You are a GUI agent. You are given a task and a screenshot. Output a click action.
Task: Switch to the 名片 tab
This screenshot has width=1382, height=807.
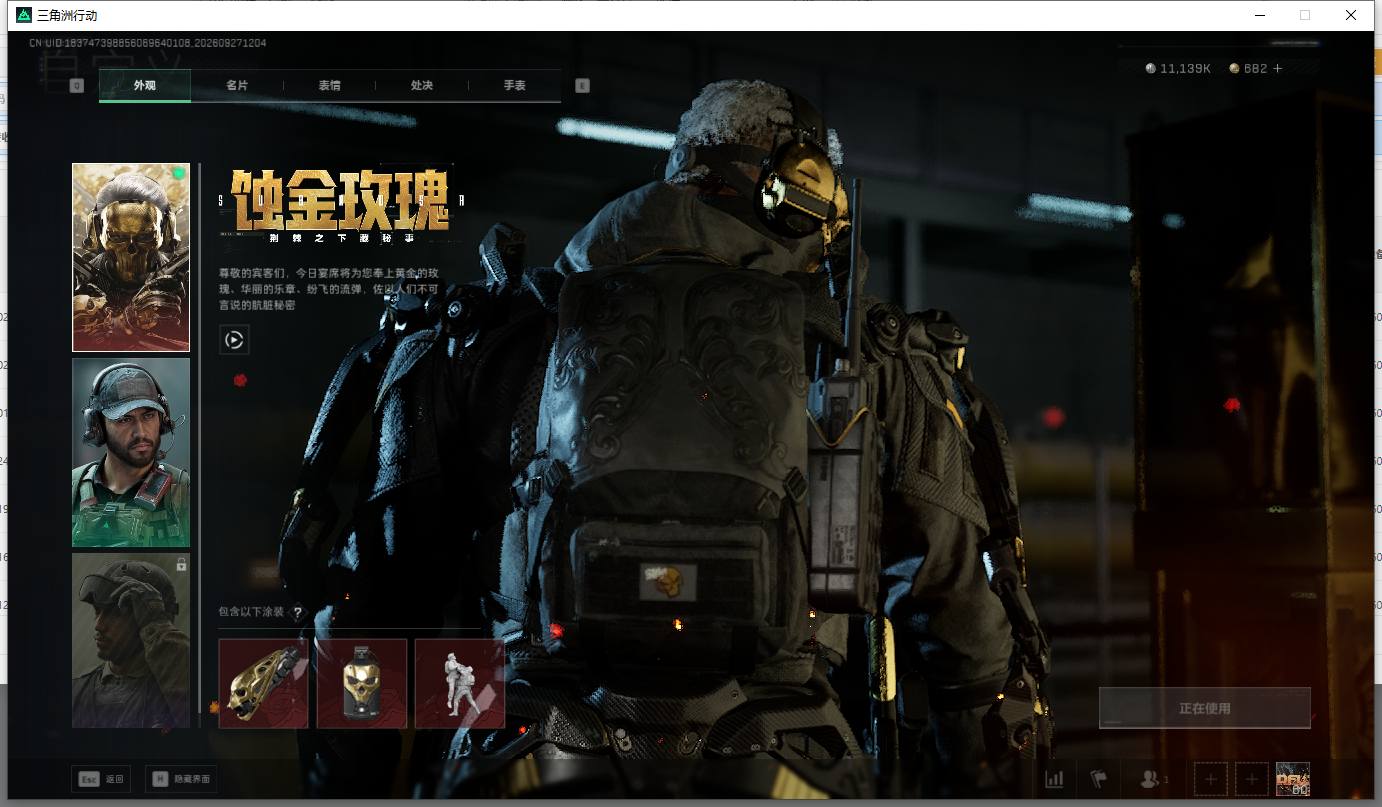coord(237,86)
